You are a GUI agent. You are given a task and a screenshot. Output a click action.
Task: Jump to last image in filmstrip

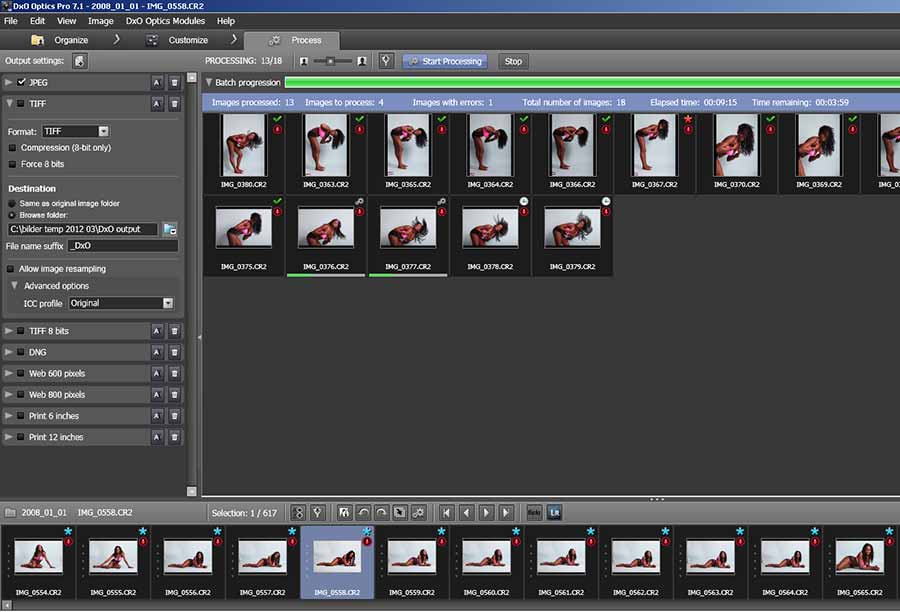[506, 512]
